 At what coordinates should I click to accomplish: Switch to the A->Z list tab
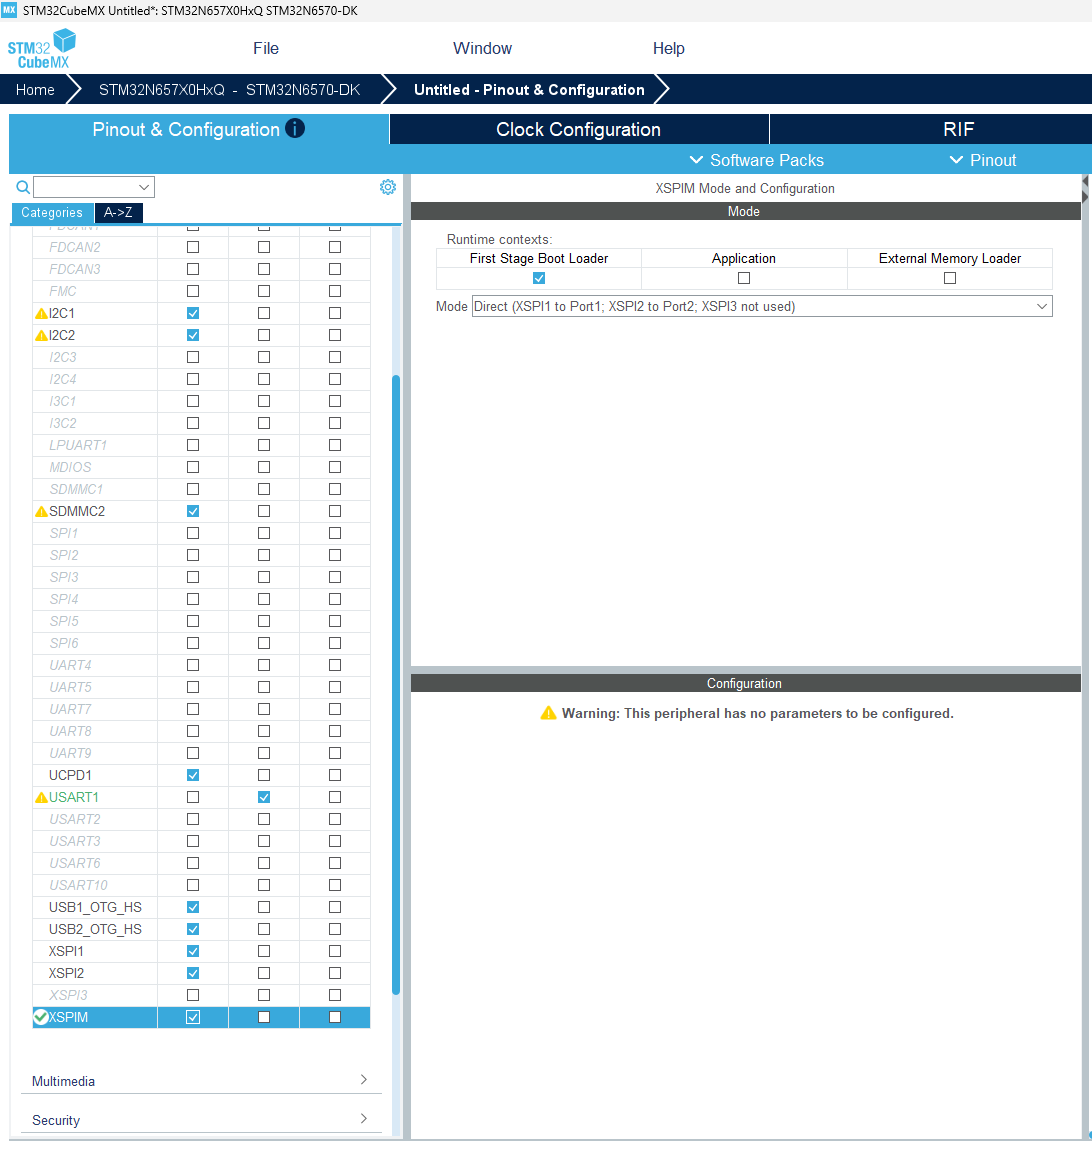[118, 213]
